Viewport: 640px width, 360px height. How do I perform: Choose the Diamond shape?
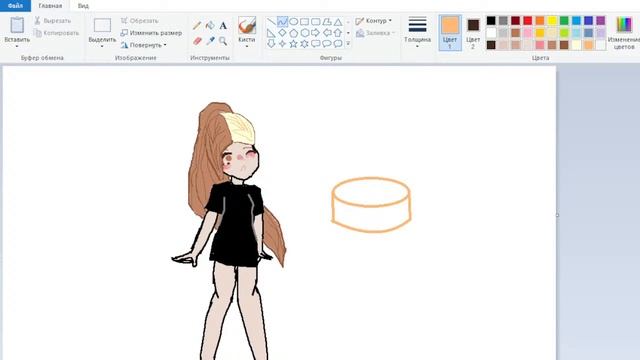click(282, 33)
